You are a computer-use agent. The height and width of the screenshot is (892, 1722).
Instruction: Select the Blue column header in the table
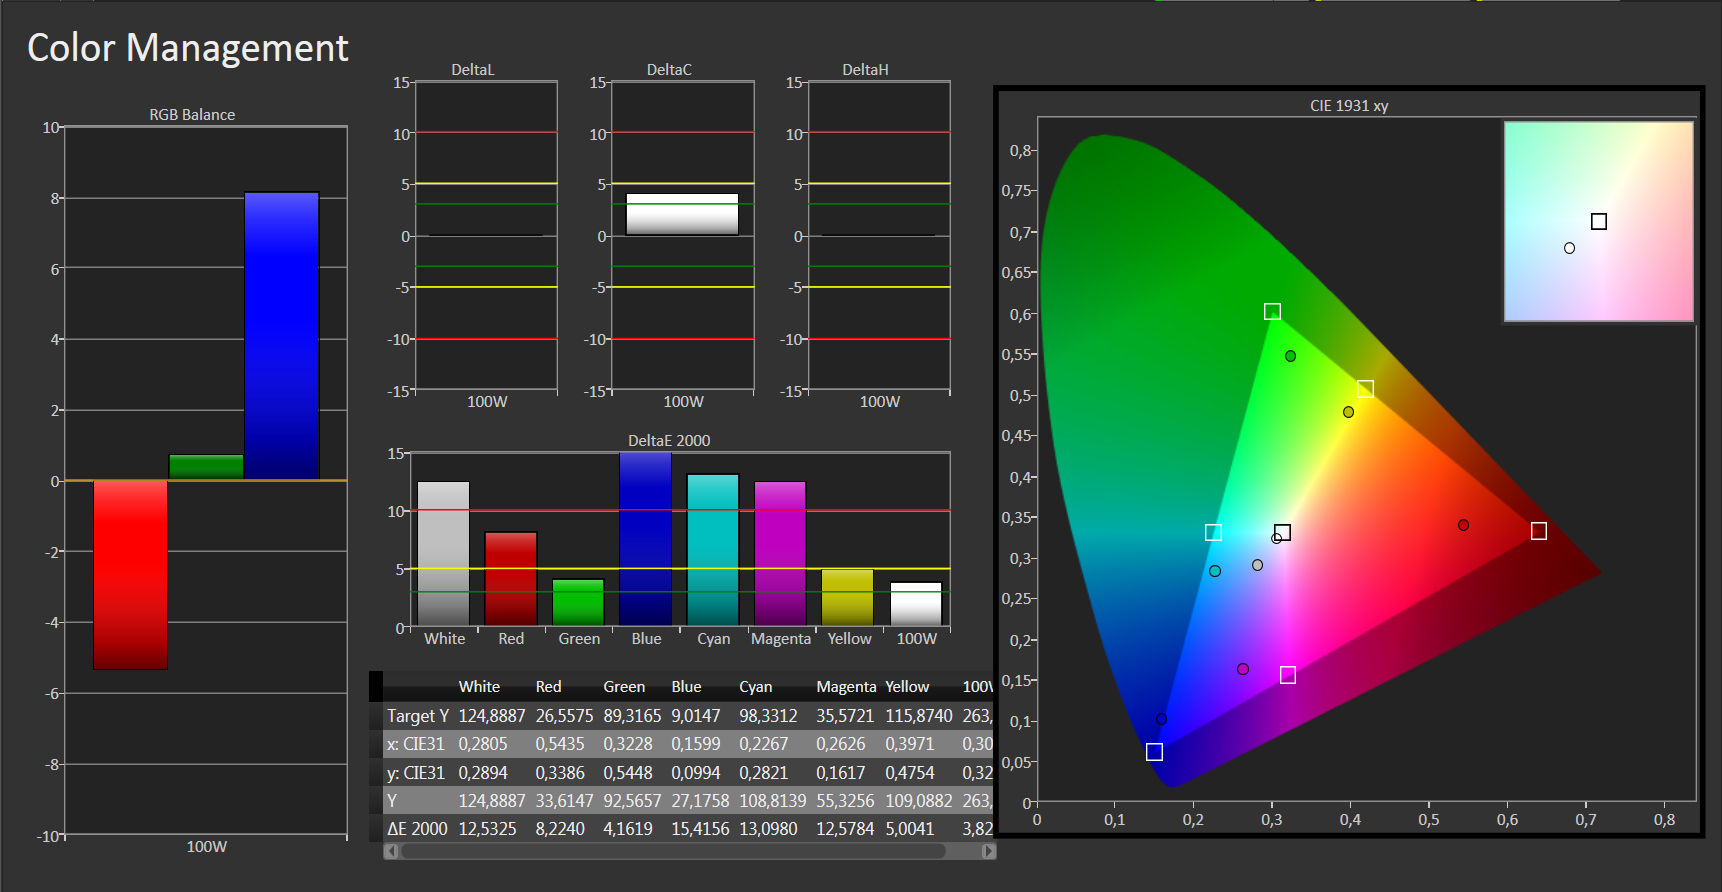click(686, 687)
